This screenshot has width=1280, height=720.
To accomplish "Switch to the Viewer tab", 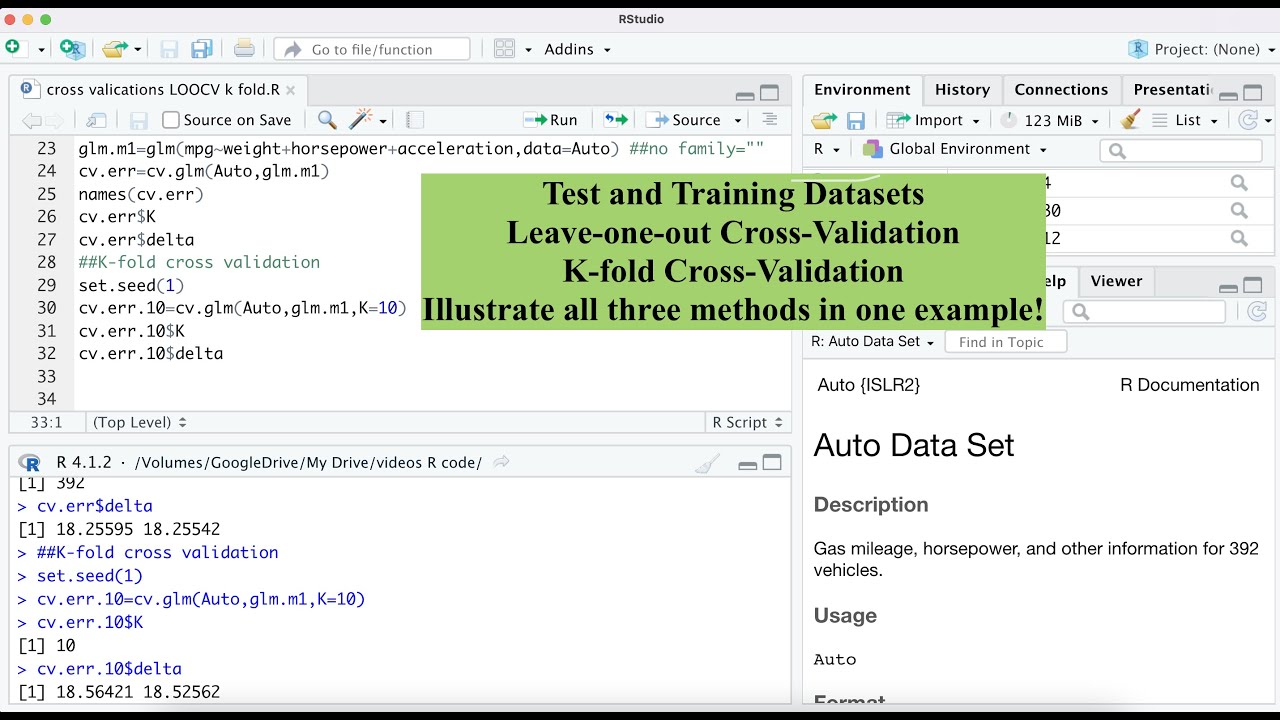I will [x=1116, y=281].
